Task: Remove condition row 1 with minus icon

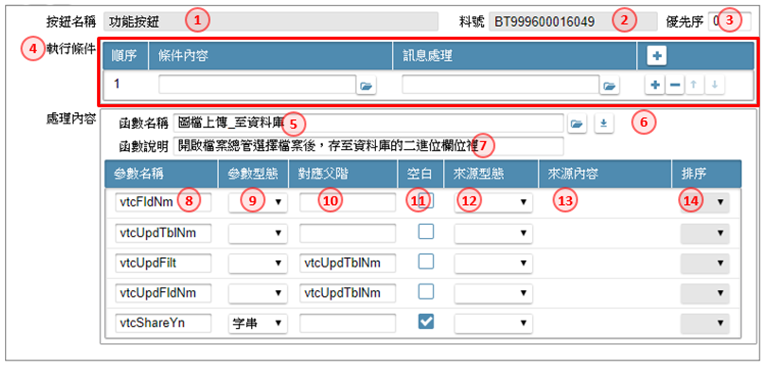Action: 674,85
